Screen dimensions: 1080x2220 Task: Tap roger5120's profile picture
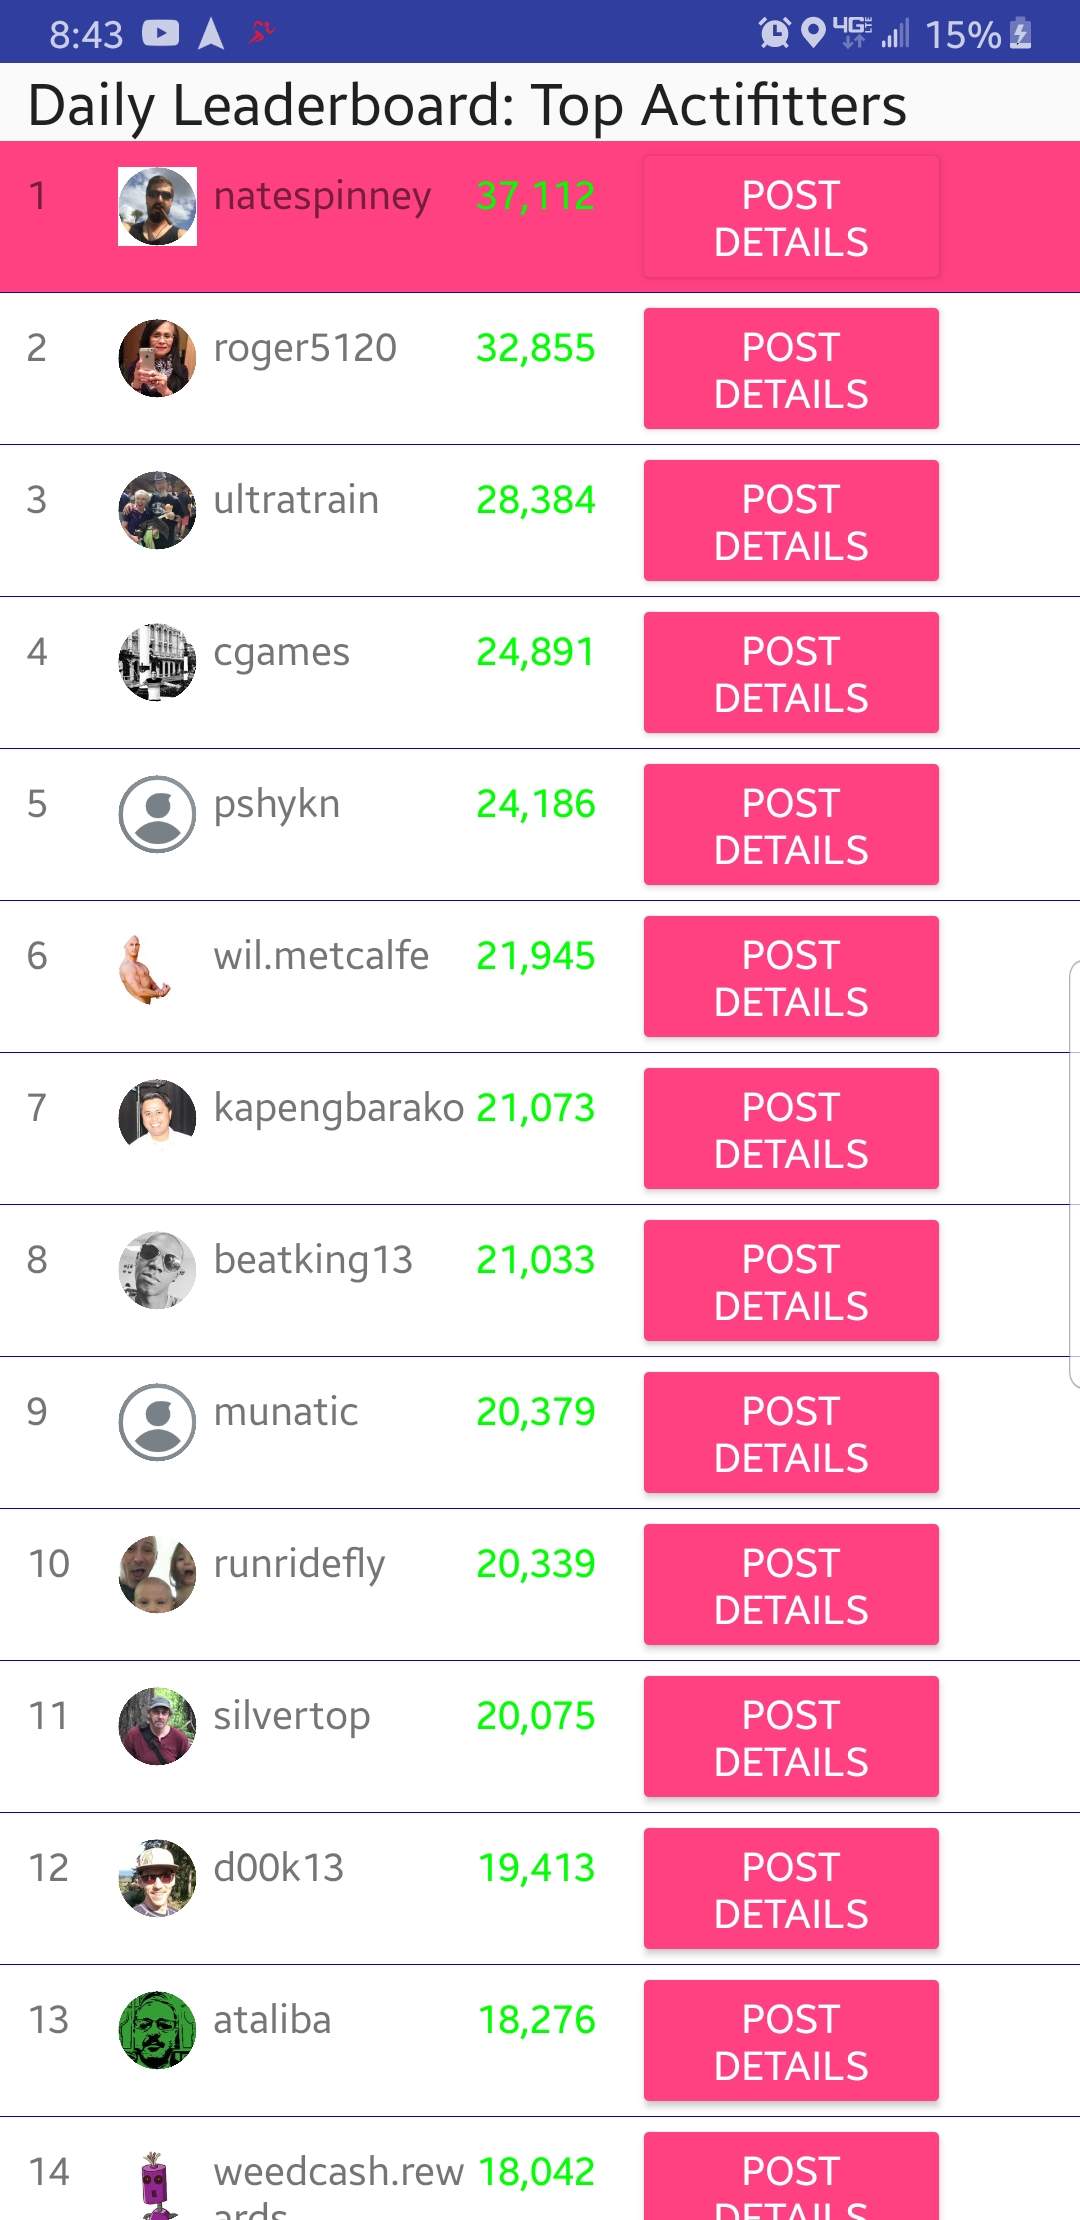click(x=157, y=358)
